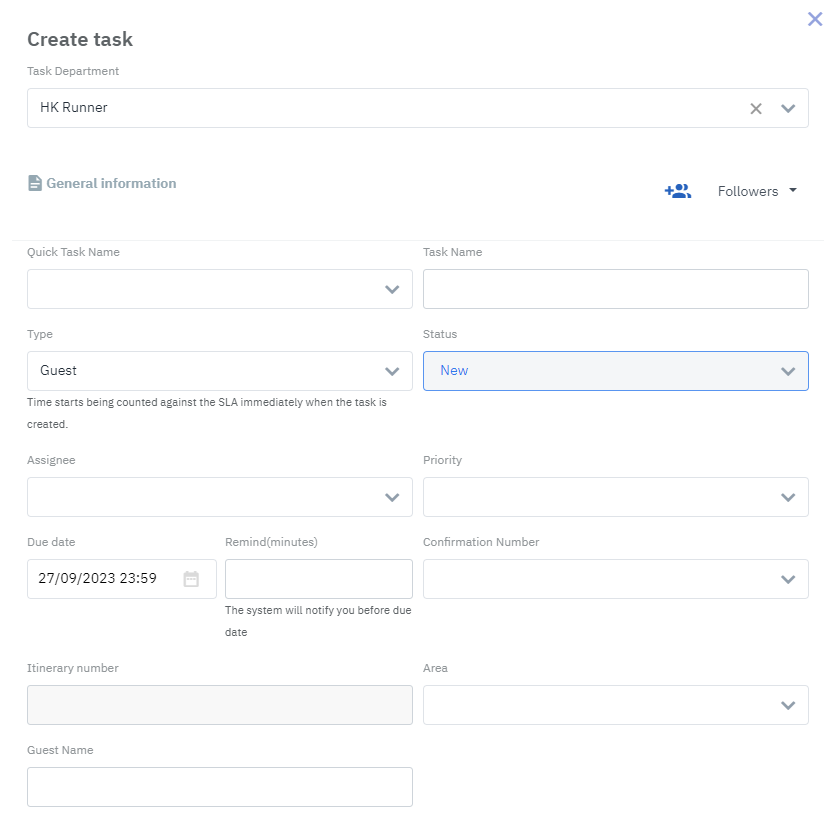This screenshot has width=835, height=821.
Task: Open the Type dropdown showing Guest
Action: click(x=392, y=371)
